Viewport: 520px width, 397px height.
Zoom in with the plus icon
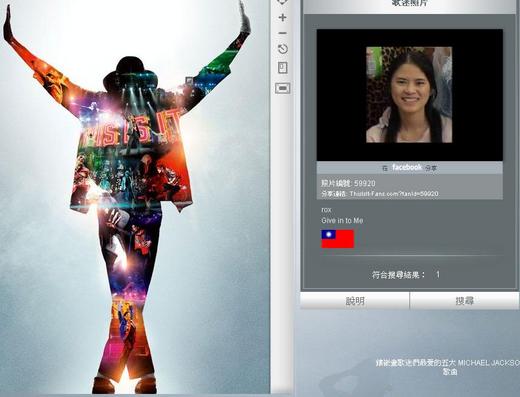[283, 17]
